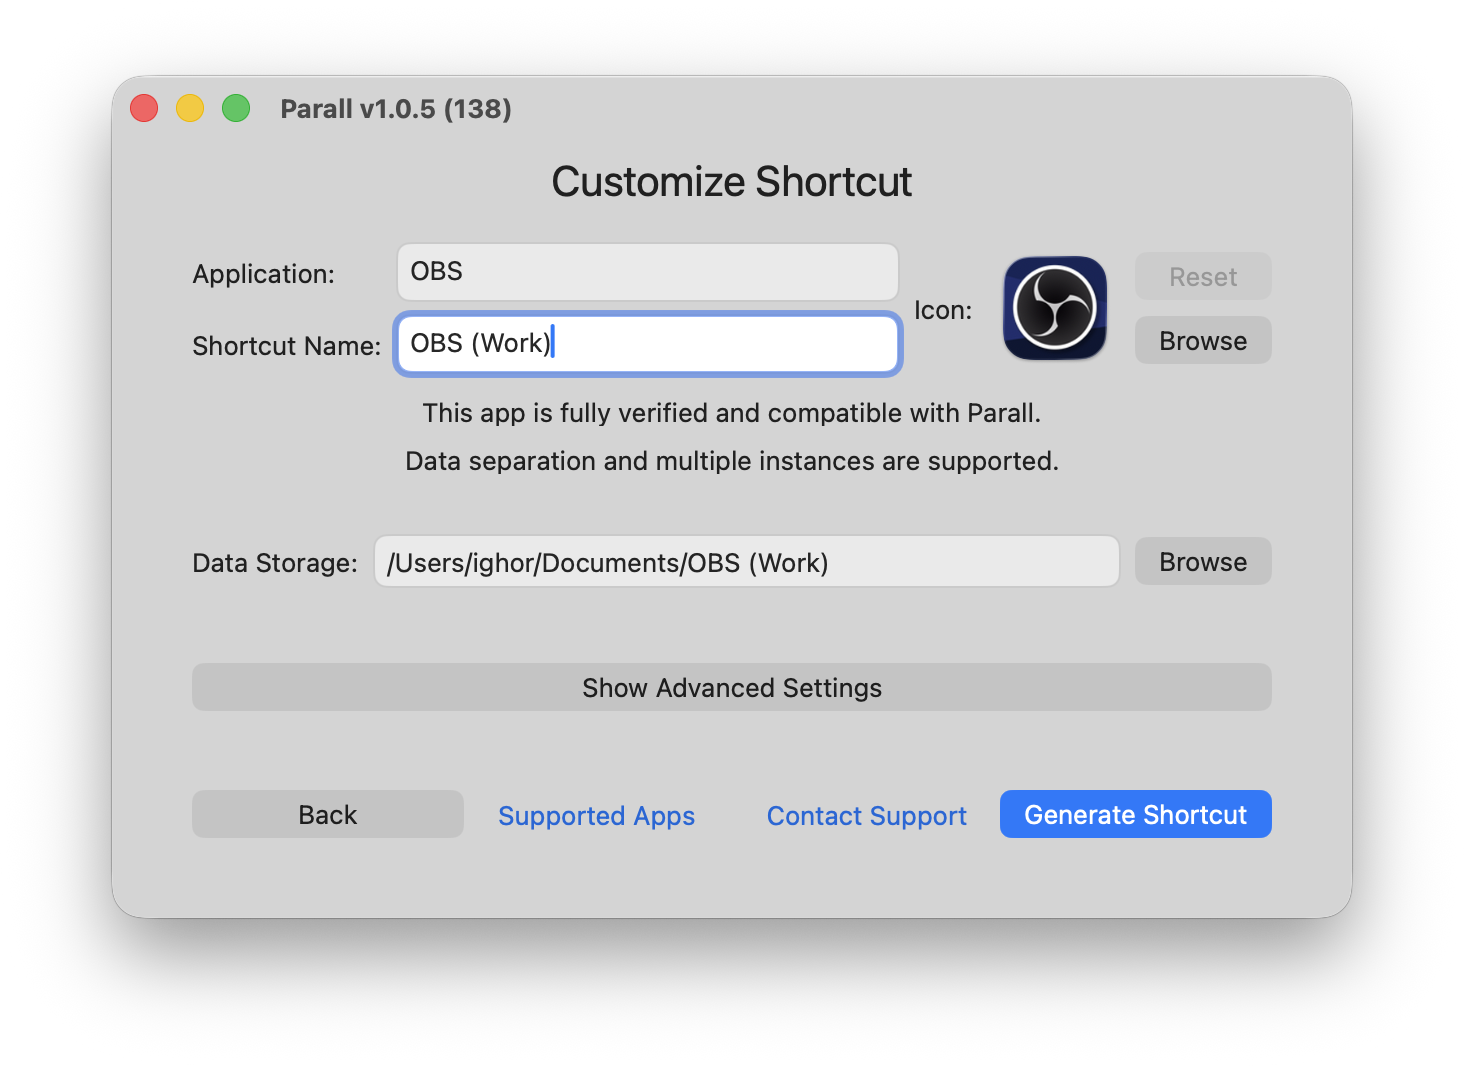Select the Application field showing OBS
Screen dimensions: 1464x1066
(x=647, y=271)
